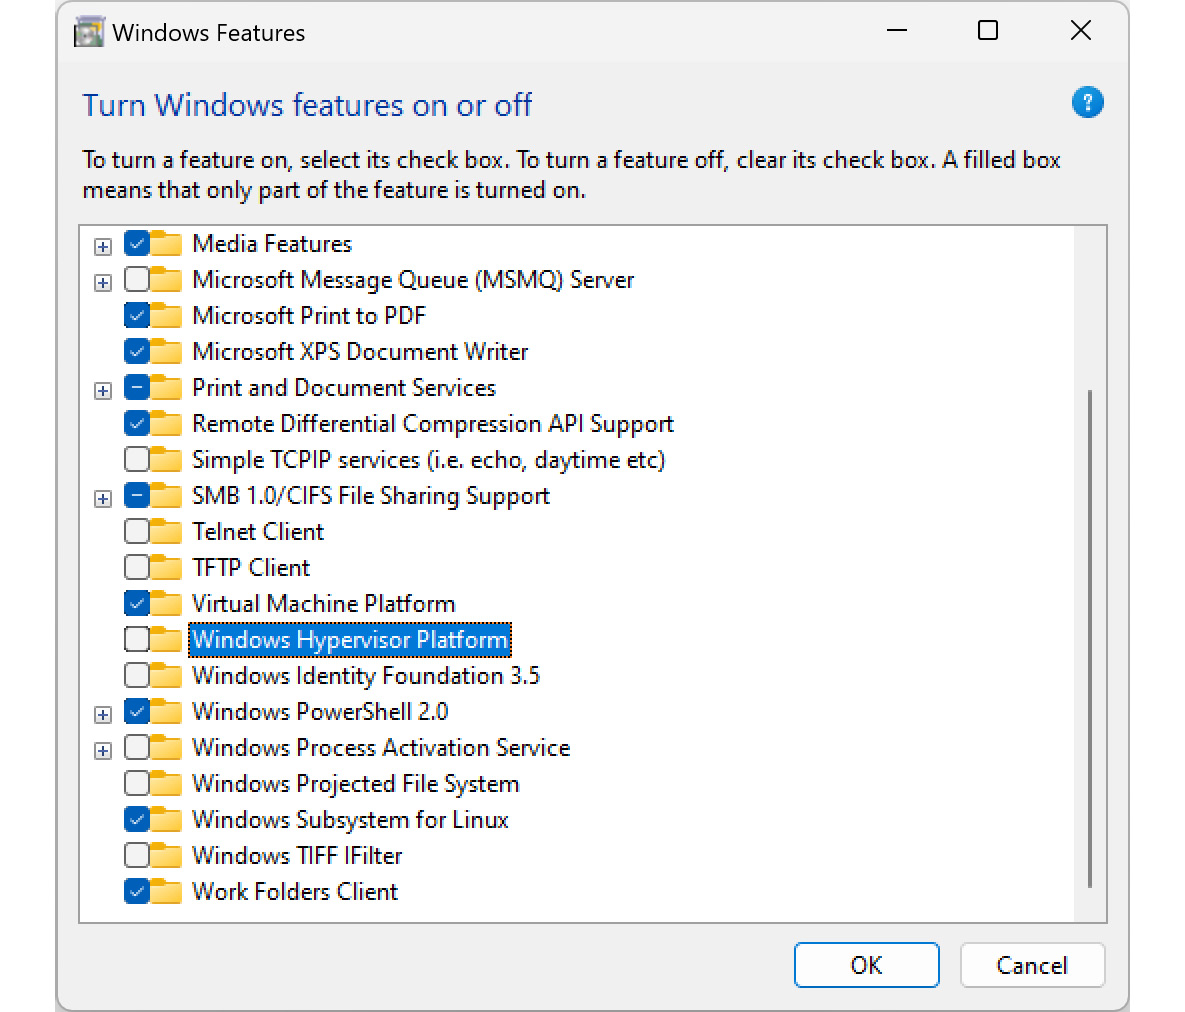Click the Windows Features title bar icon

(89, 32)
